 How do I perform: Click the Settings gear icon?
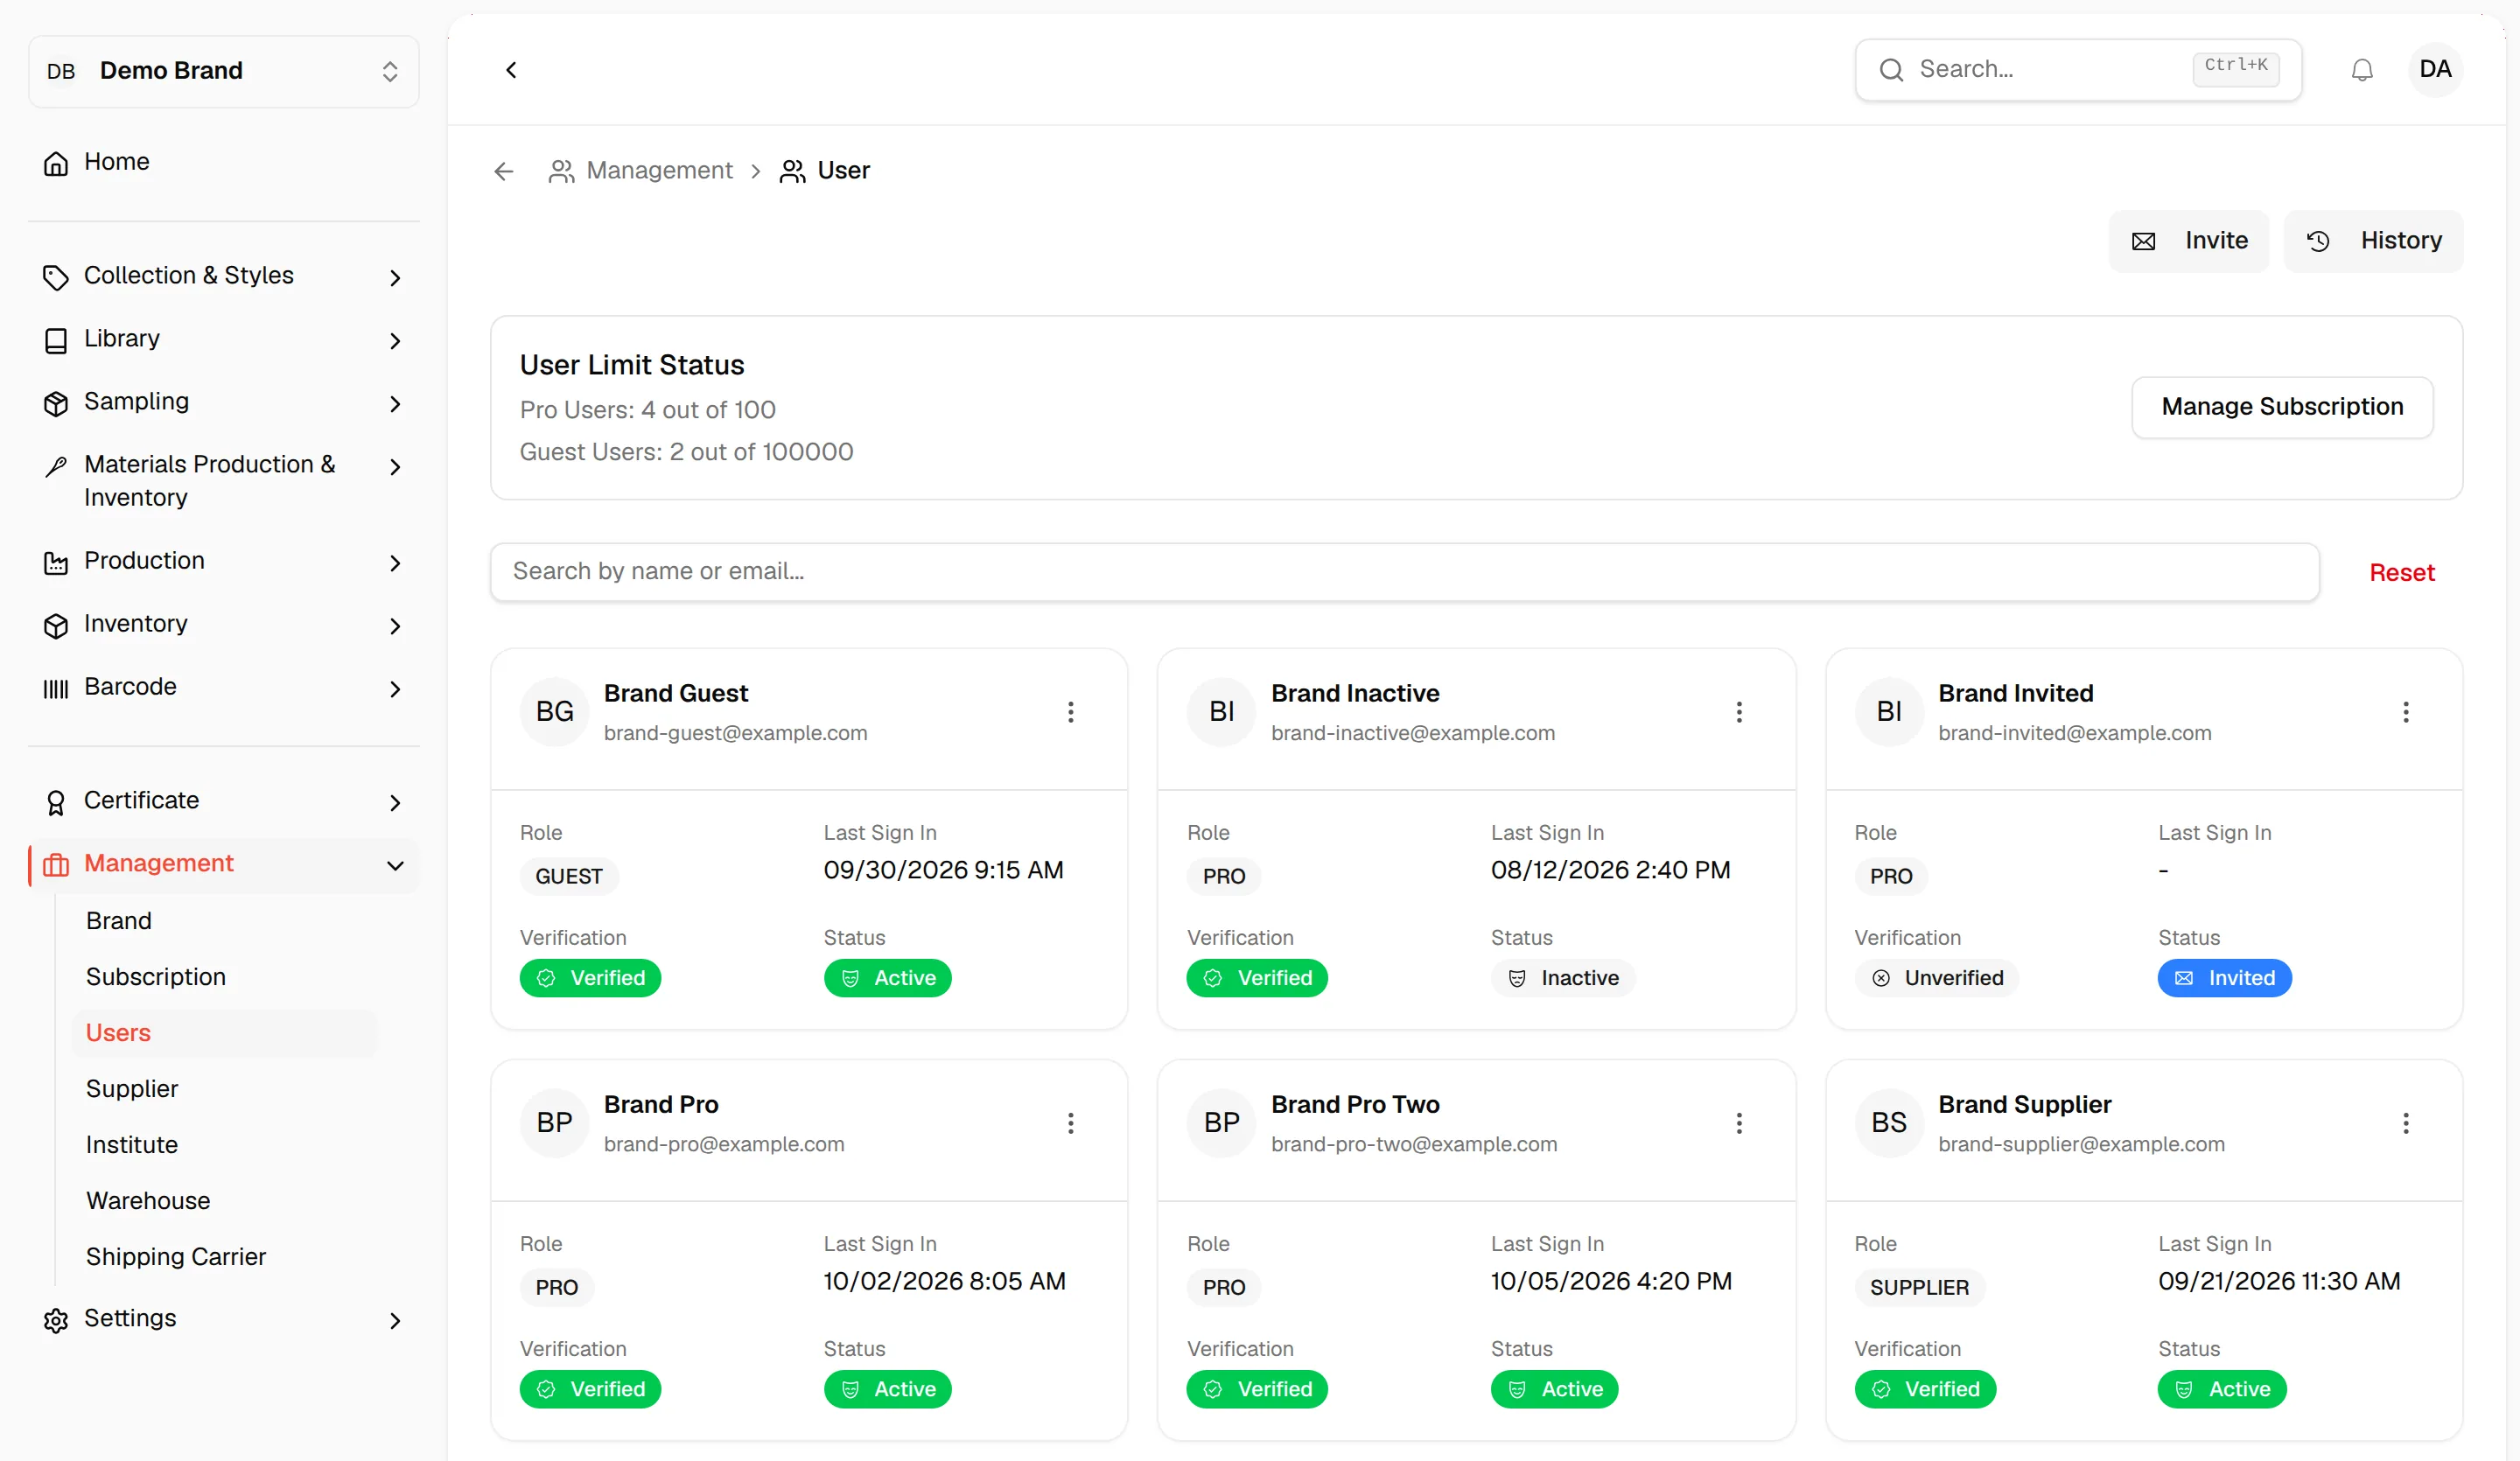[x=56, y=1320]
